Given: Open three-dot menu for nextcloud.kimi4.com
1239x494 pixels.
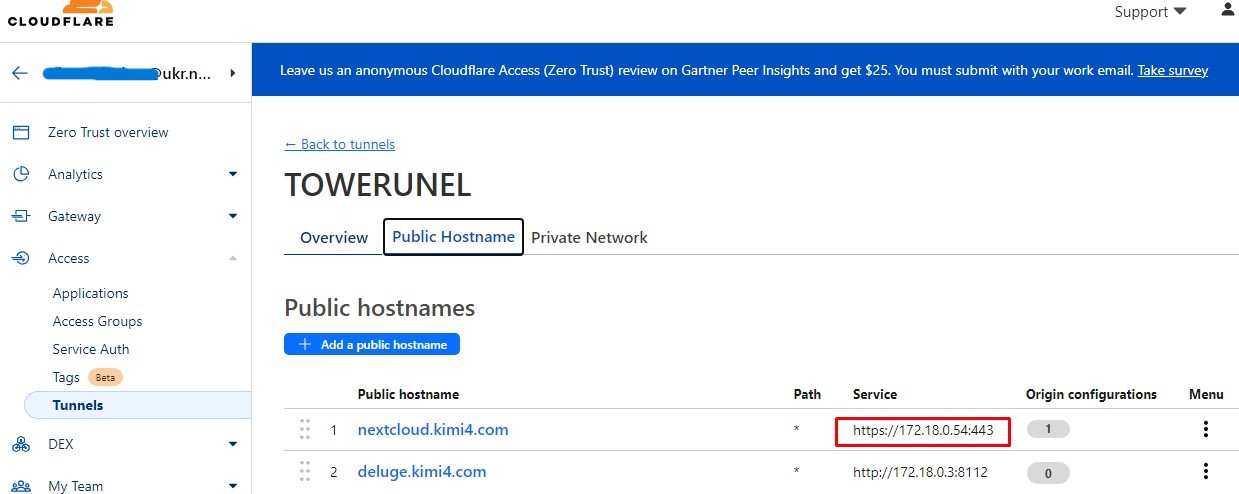Looking at the screenshot, I should pyautogui.click(x=1206, y=429).
